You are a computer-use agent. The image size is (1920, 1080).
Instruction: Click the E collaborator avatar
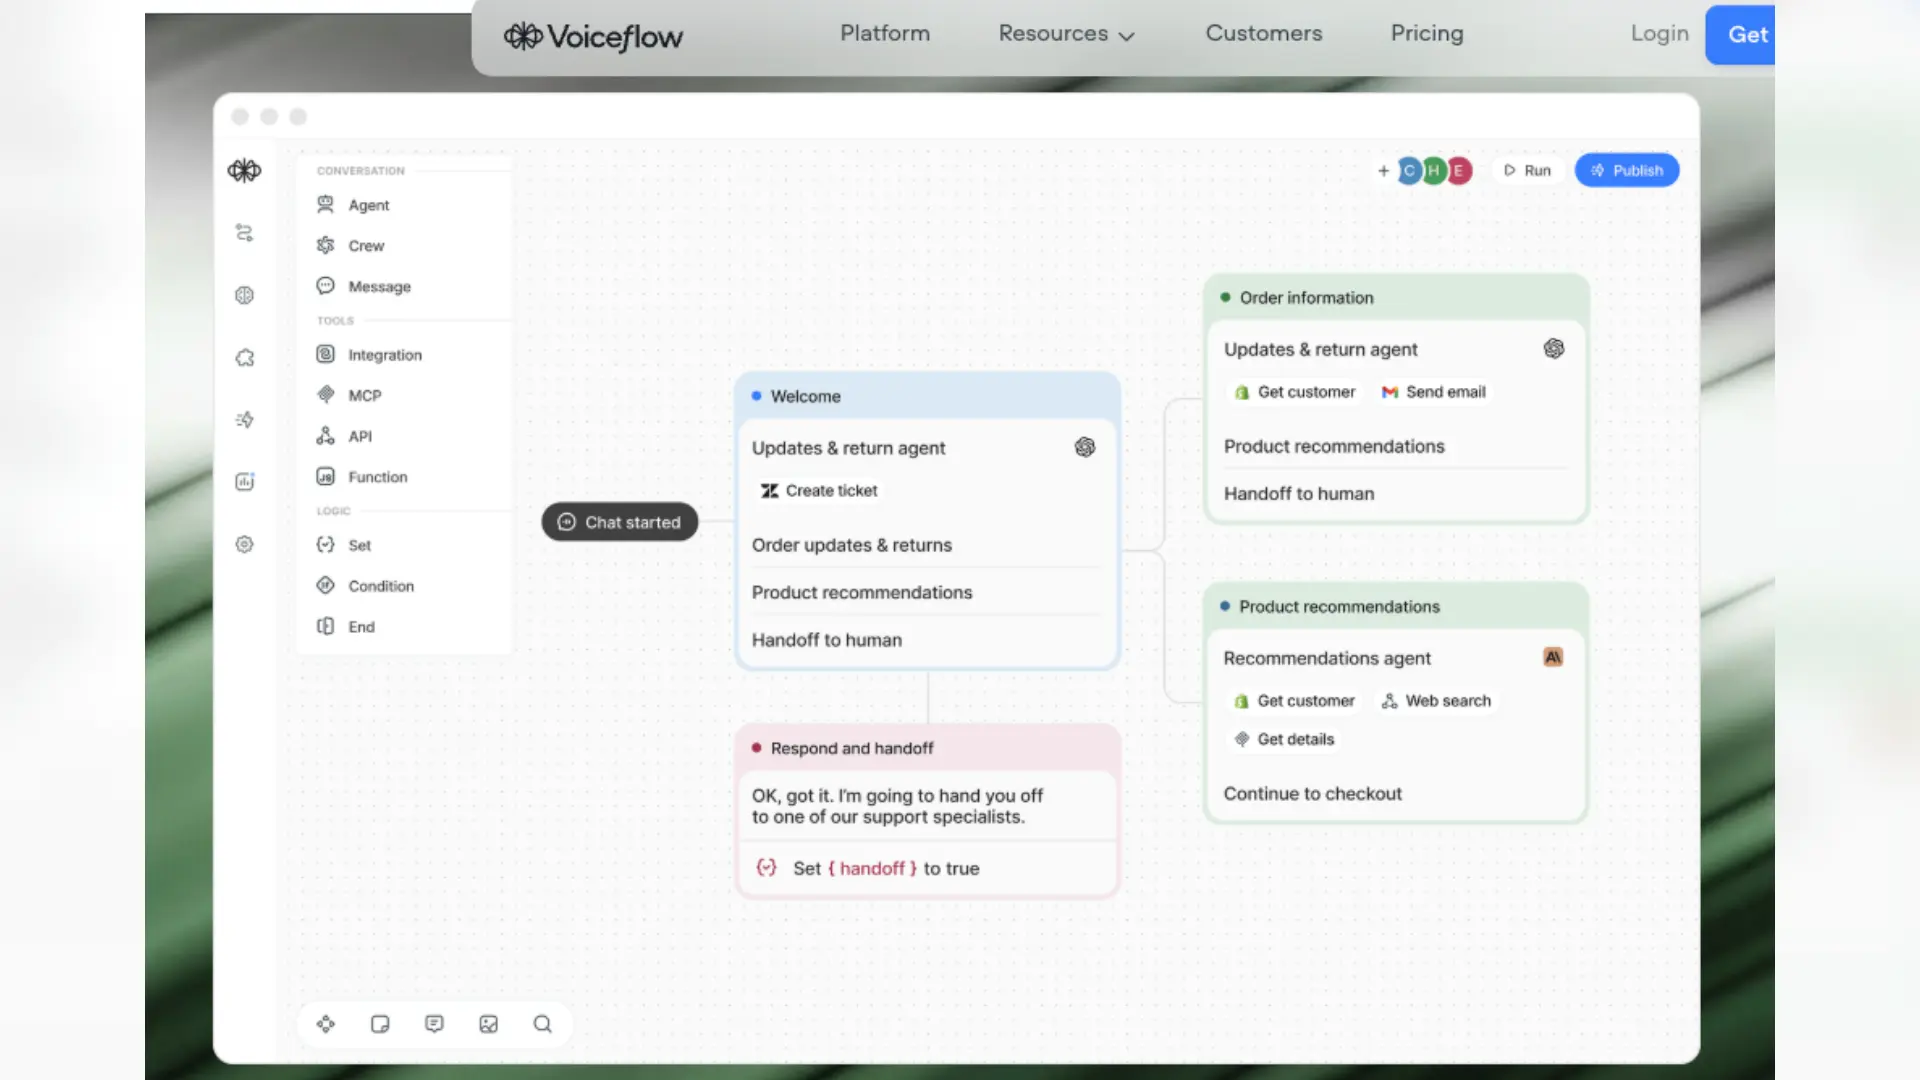tap(1459, 171)
